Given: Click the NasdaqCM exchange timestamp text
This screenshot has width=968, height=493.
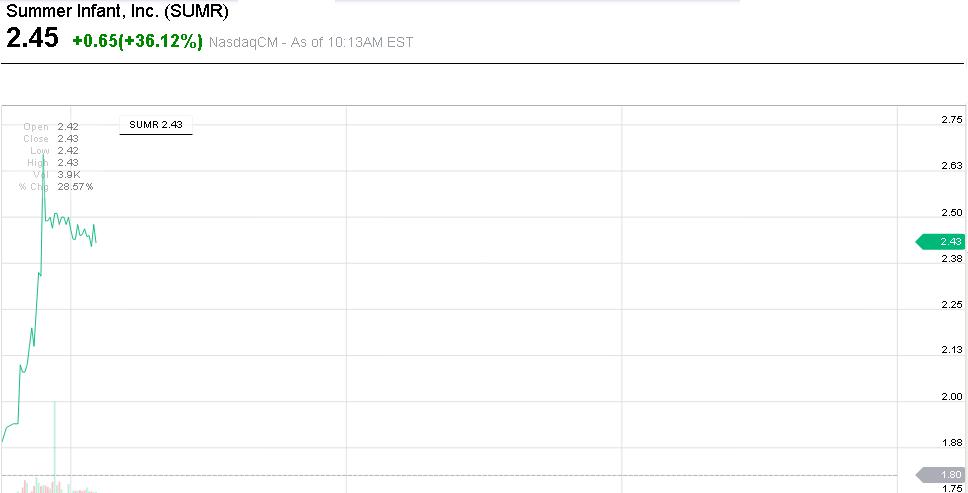Looking at the screenshot, I should click(310, 42).
